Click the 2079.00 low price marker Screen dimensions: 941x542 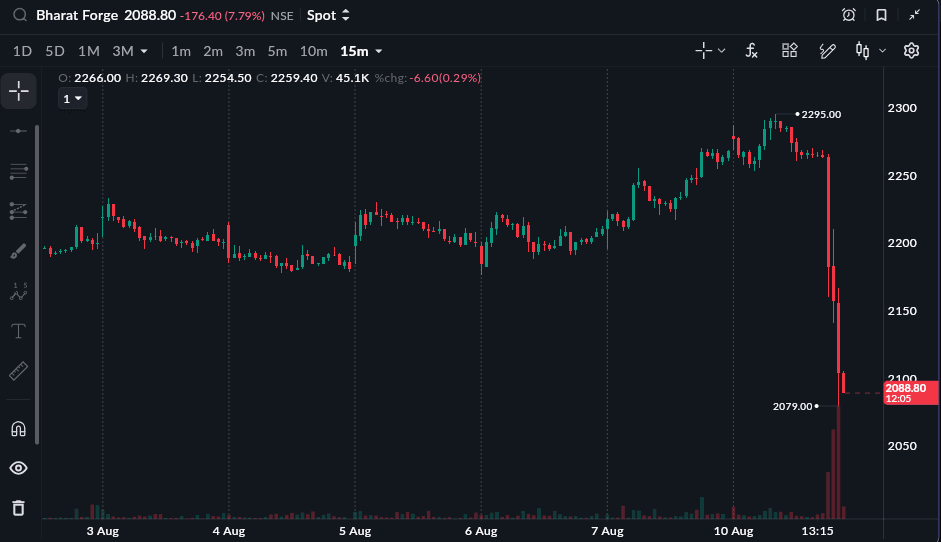792,406
